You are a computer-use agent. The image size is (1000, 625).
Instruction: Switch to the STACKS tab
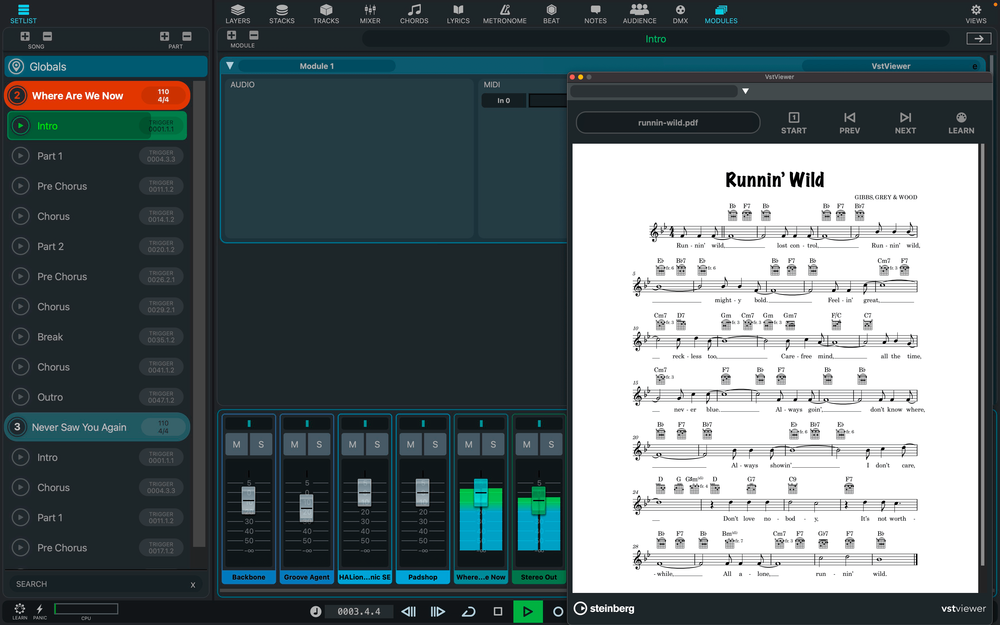click(282, 14)
